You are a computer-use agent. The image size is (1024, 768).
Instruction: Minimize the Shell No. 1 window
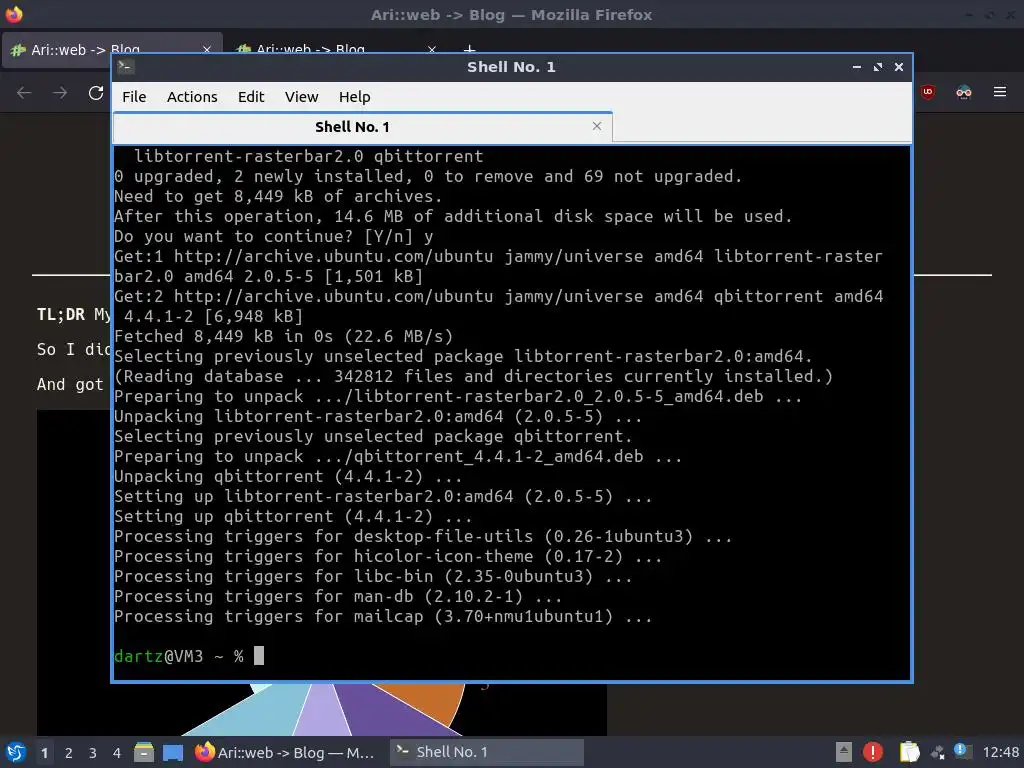pos(857,67)
